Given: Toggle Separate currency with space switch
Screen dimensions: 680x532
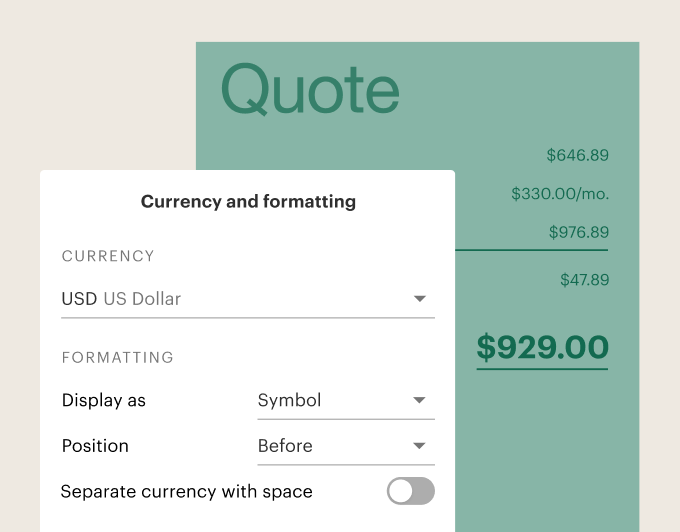Looking at the screenshot, I should [x=410, y=491].
